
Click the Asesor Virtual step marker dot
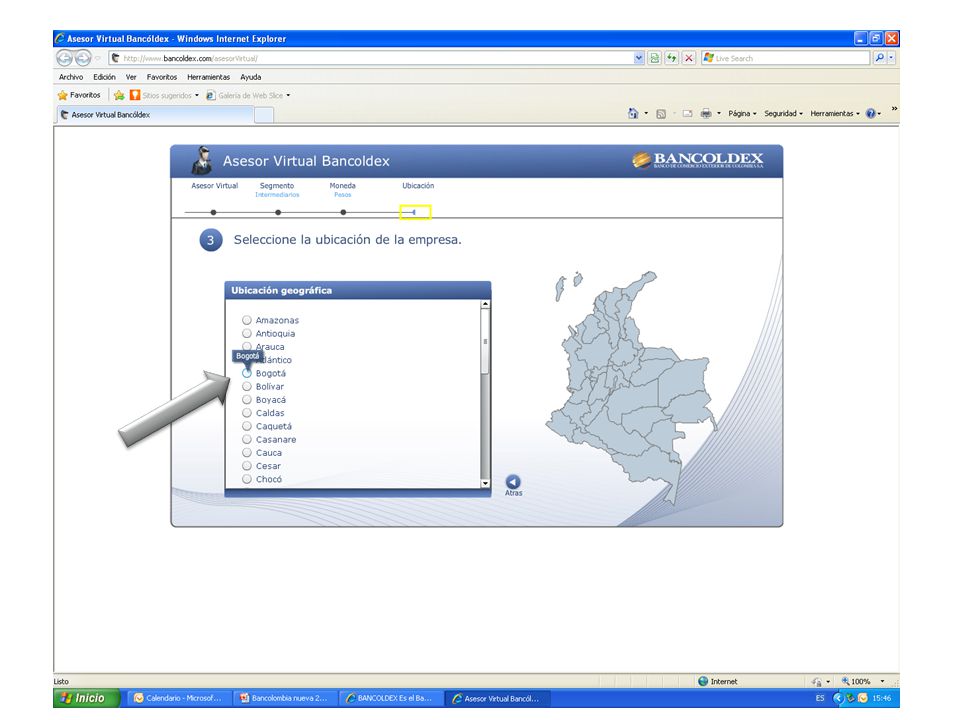click(x=213, y=212)
